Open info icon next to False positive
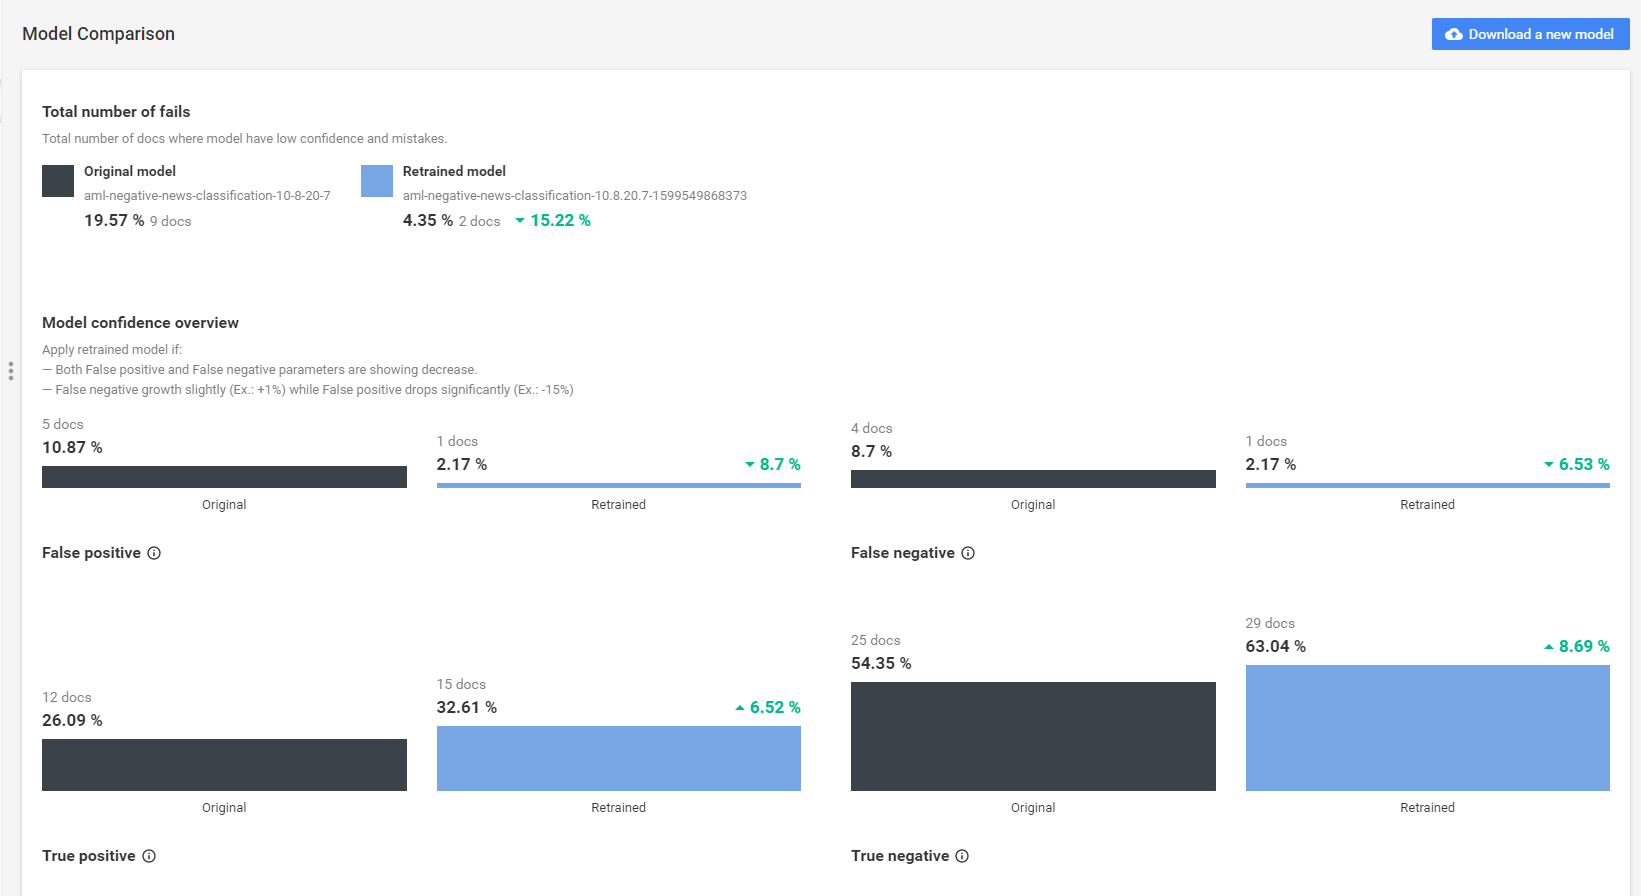Image resolution: width=1641 pixels, height=896 pixels. pyautogui.click(x=154, y=553)
